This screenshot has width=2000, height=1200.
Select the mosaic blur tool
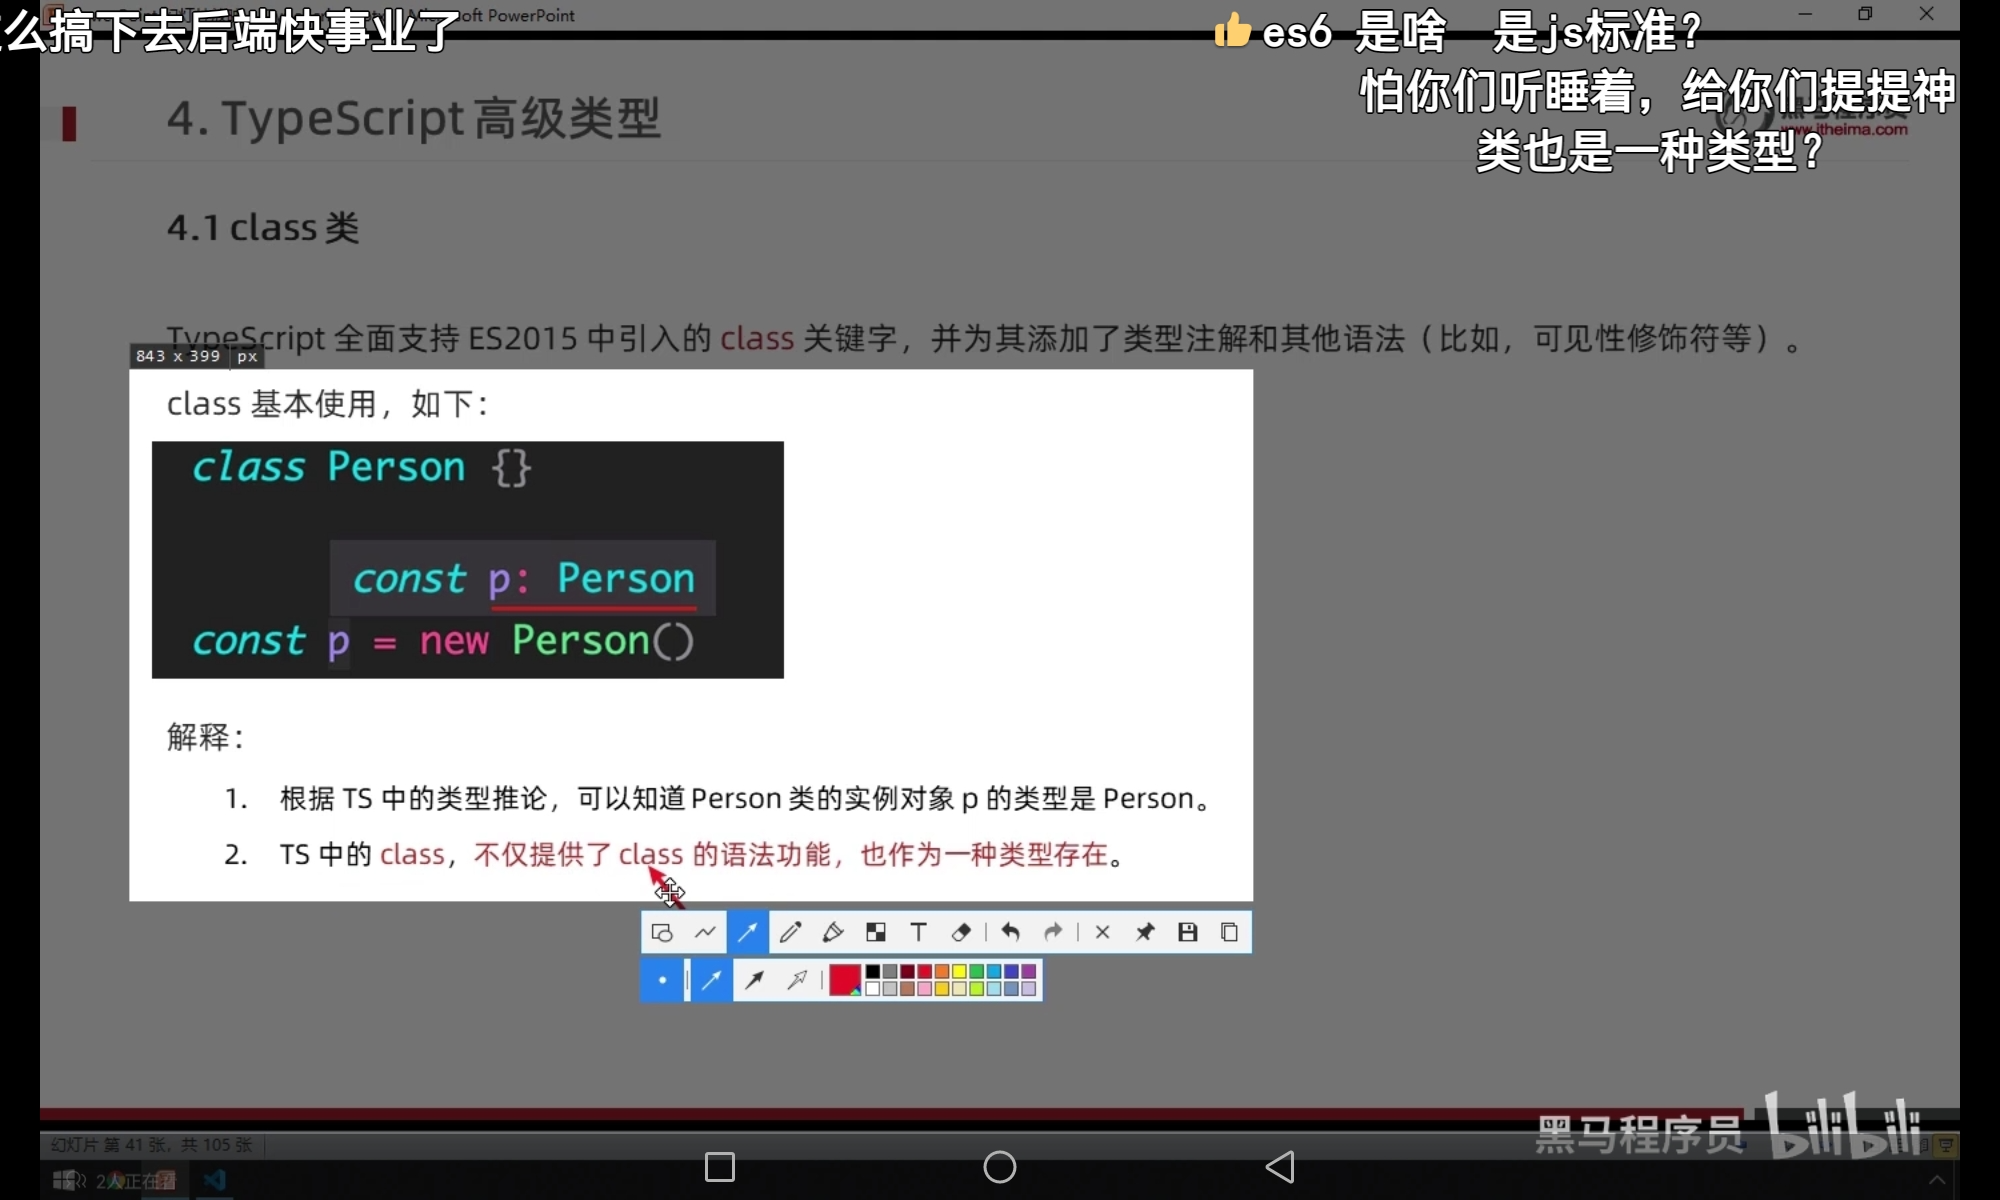pyautogui.click(x=876, y=933)
